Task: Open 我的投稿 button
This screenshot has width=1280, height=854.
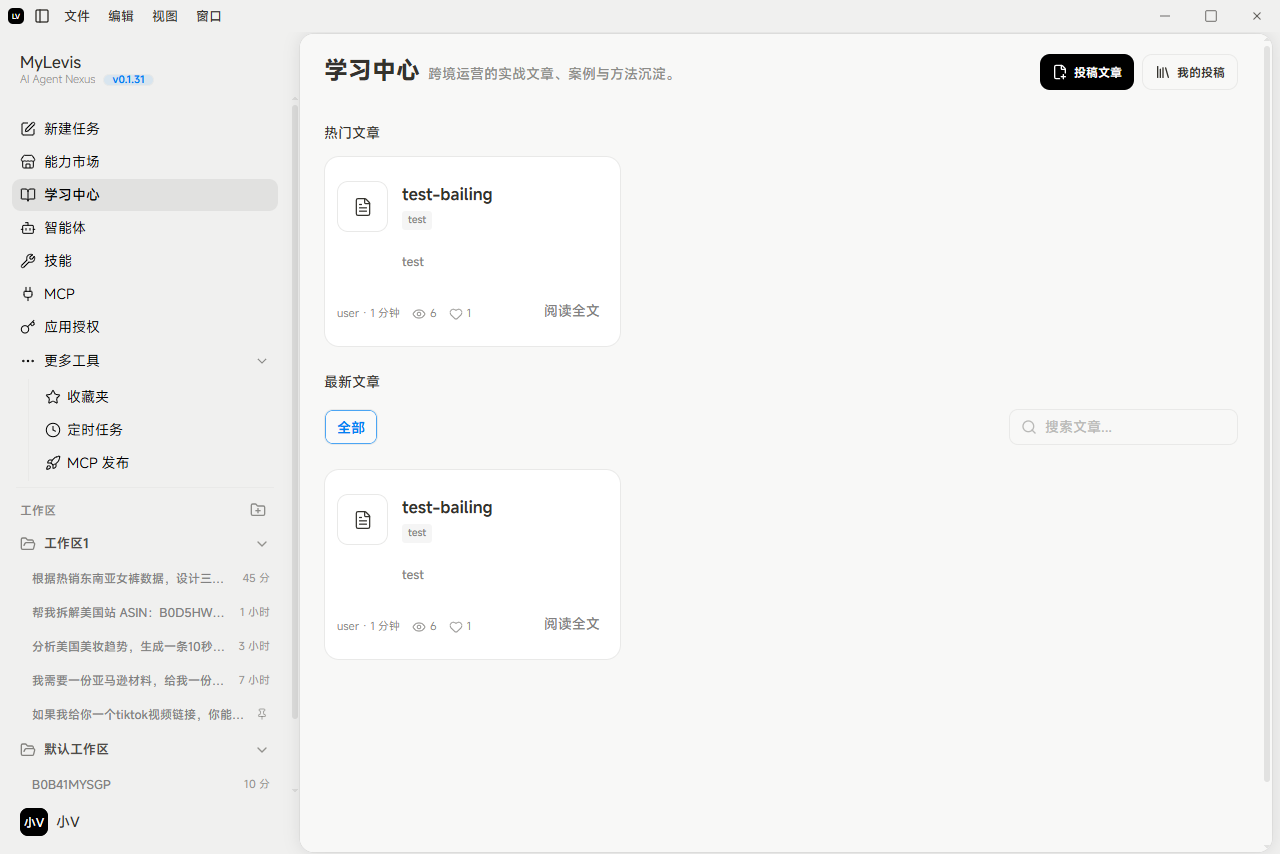Action: (x=1190, y=72)
